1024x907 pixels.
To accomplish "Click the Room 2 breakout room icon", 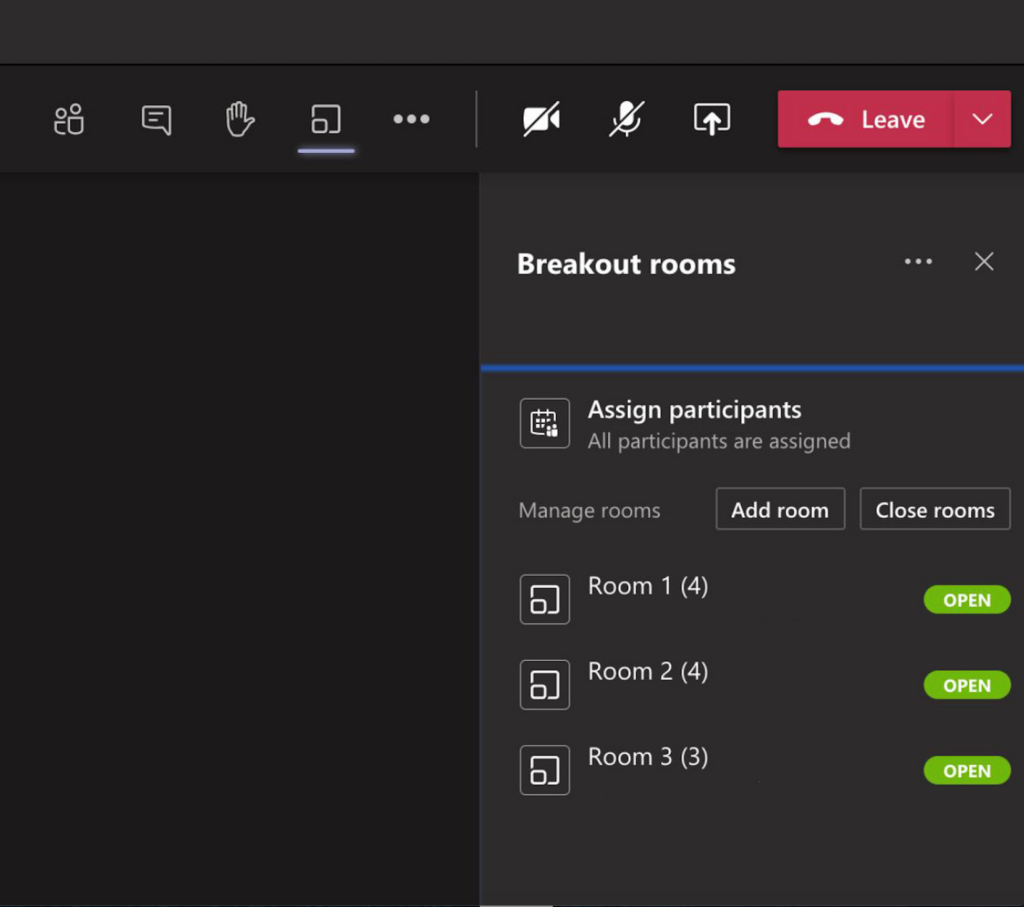I will tap(544, 685).
